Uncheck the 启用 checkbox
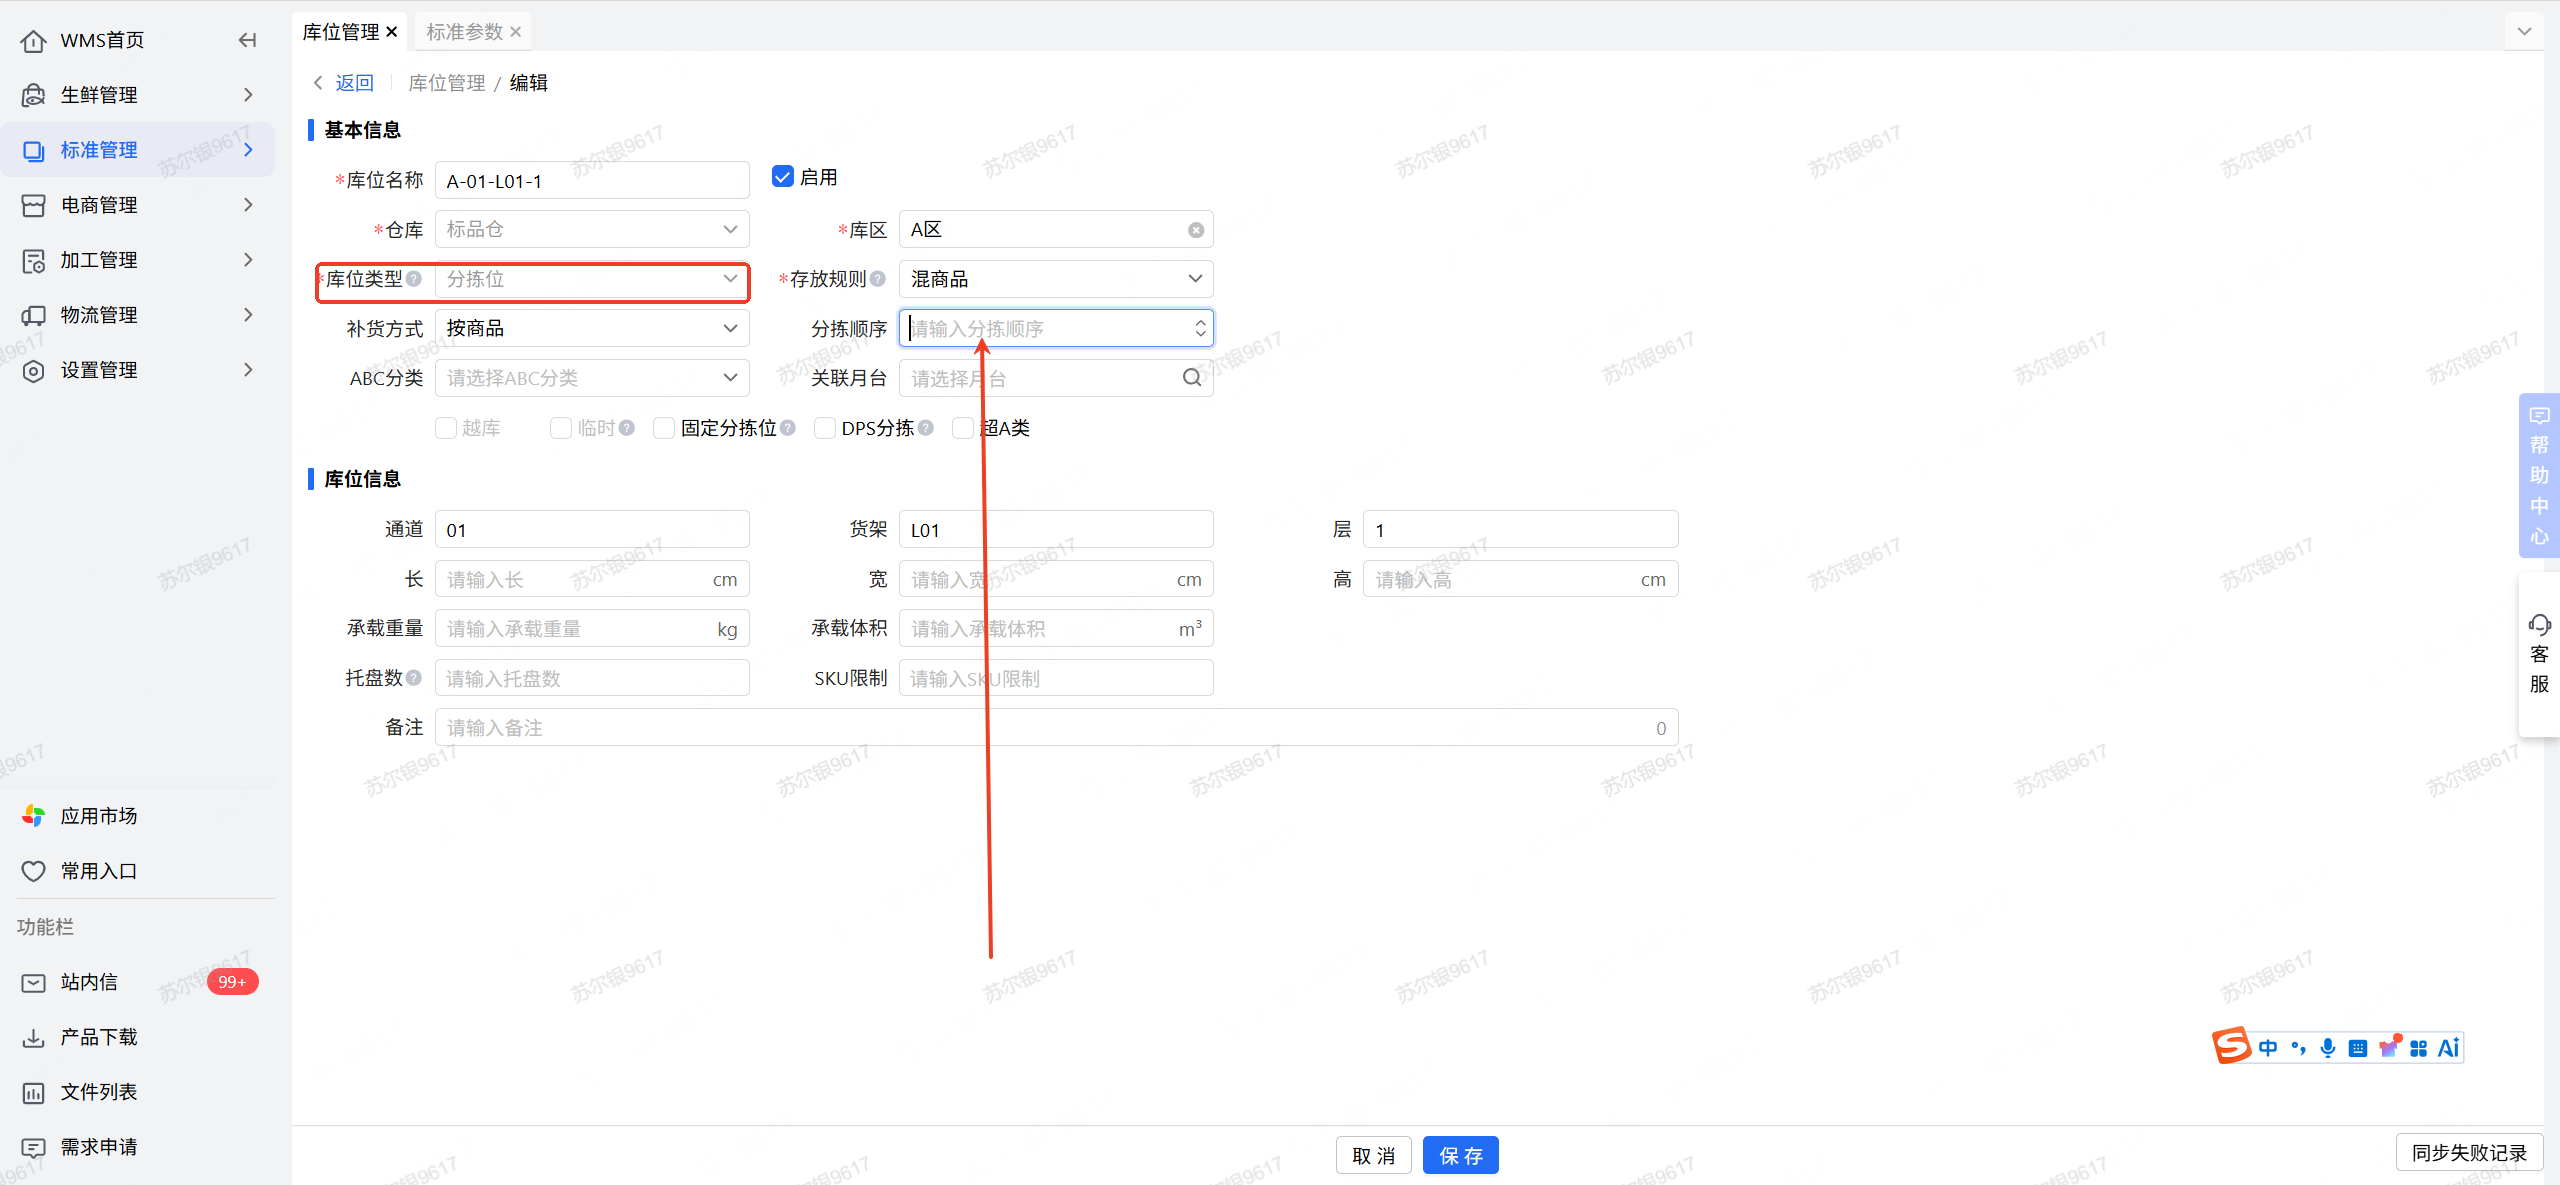 [783, 177]
